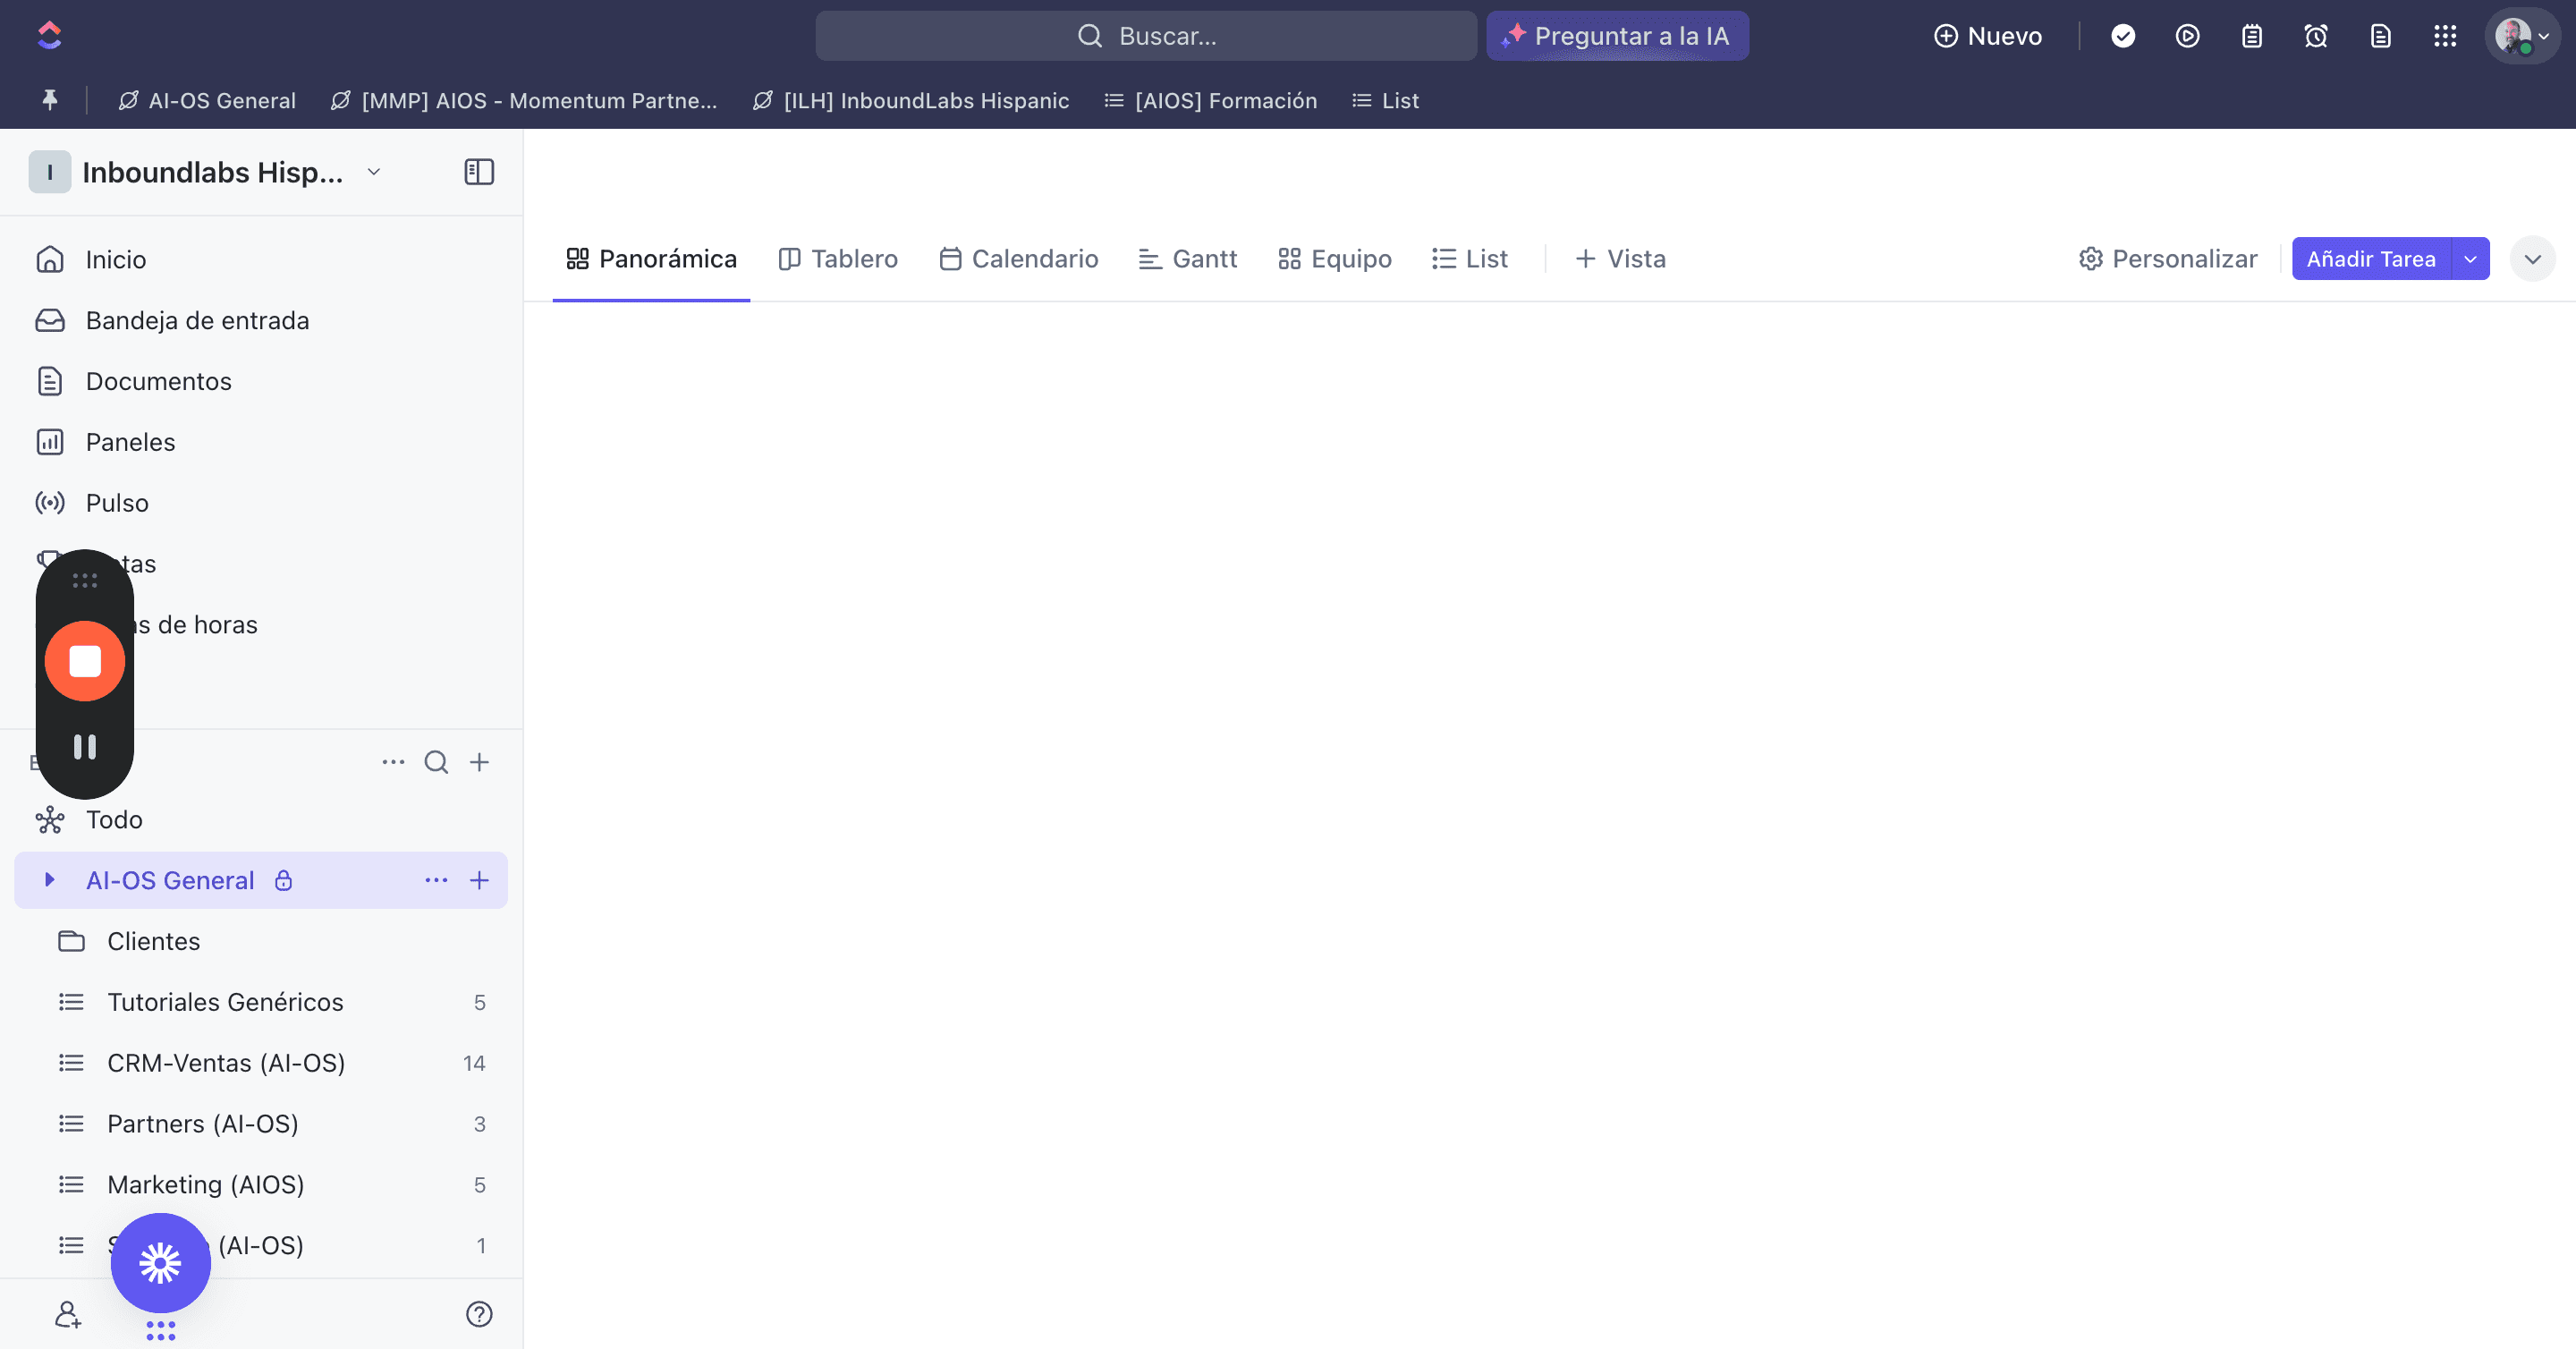Open the apps grid icon
The width and height of the screenshot is (2576, 1349).
[2445, 36]
